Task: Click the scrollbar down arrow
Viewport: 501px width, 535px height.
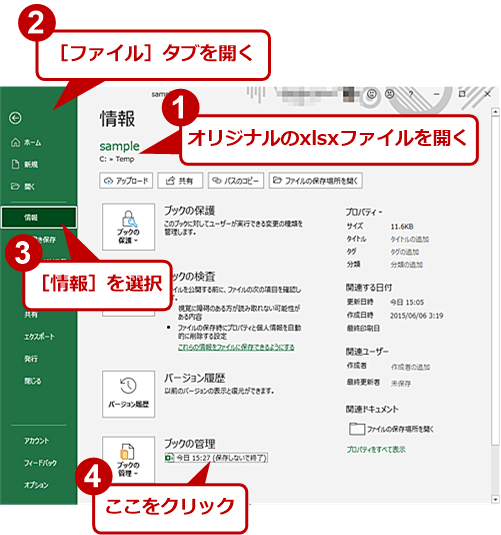Action: pyautogui.click(x=496, y=499)
